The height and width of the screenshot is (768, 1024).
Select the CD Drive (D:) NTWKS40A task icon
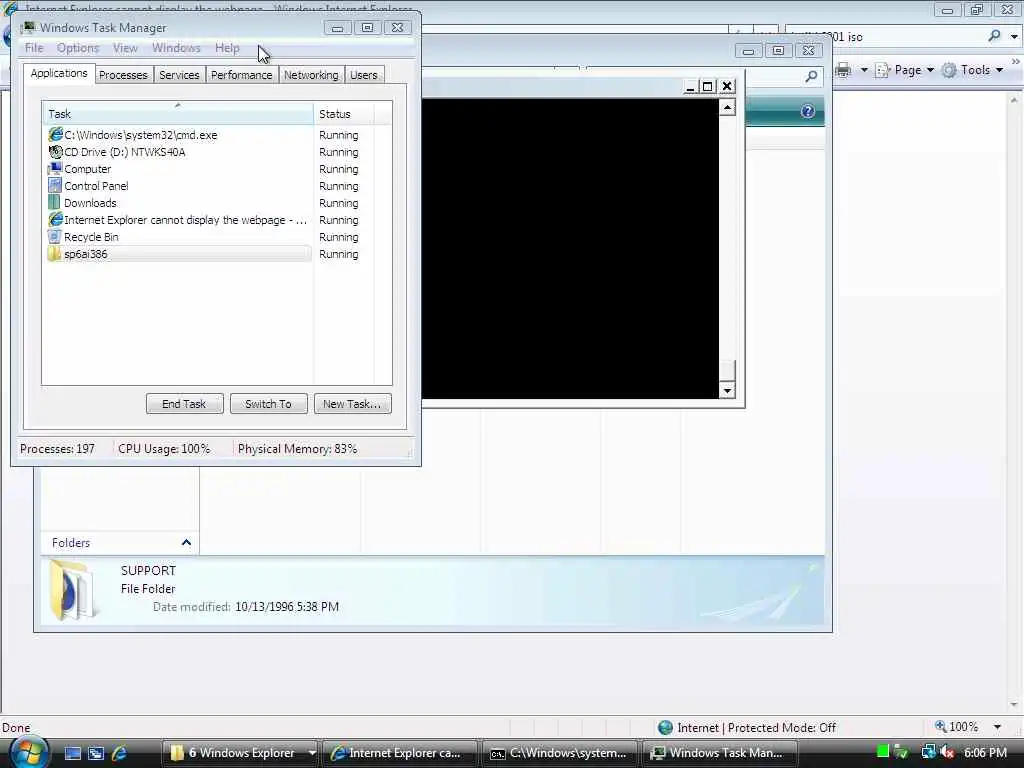[x=56, y=152]
